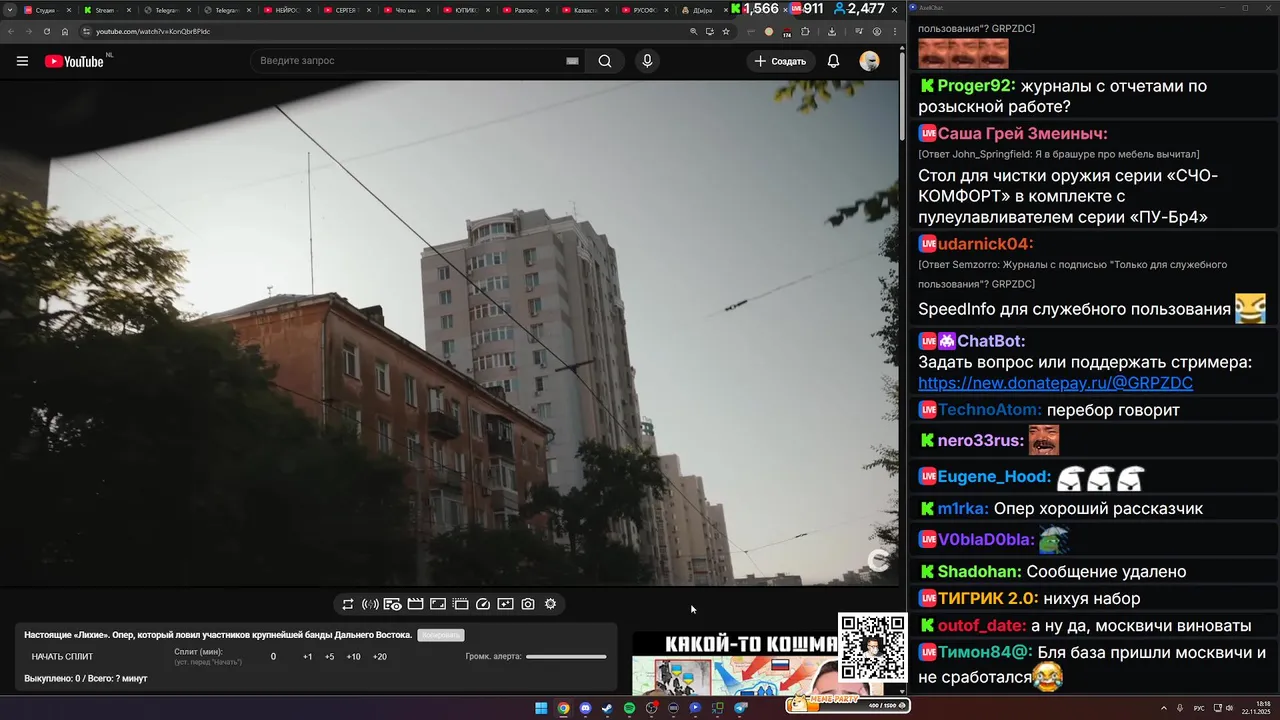Open the YouTube account avatar menu

[x=870, y=61]
